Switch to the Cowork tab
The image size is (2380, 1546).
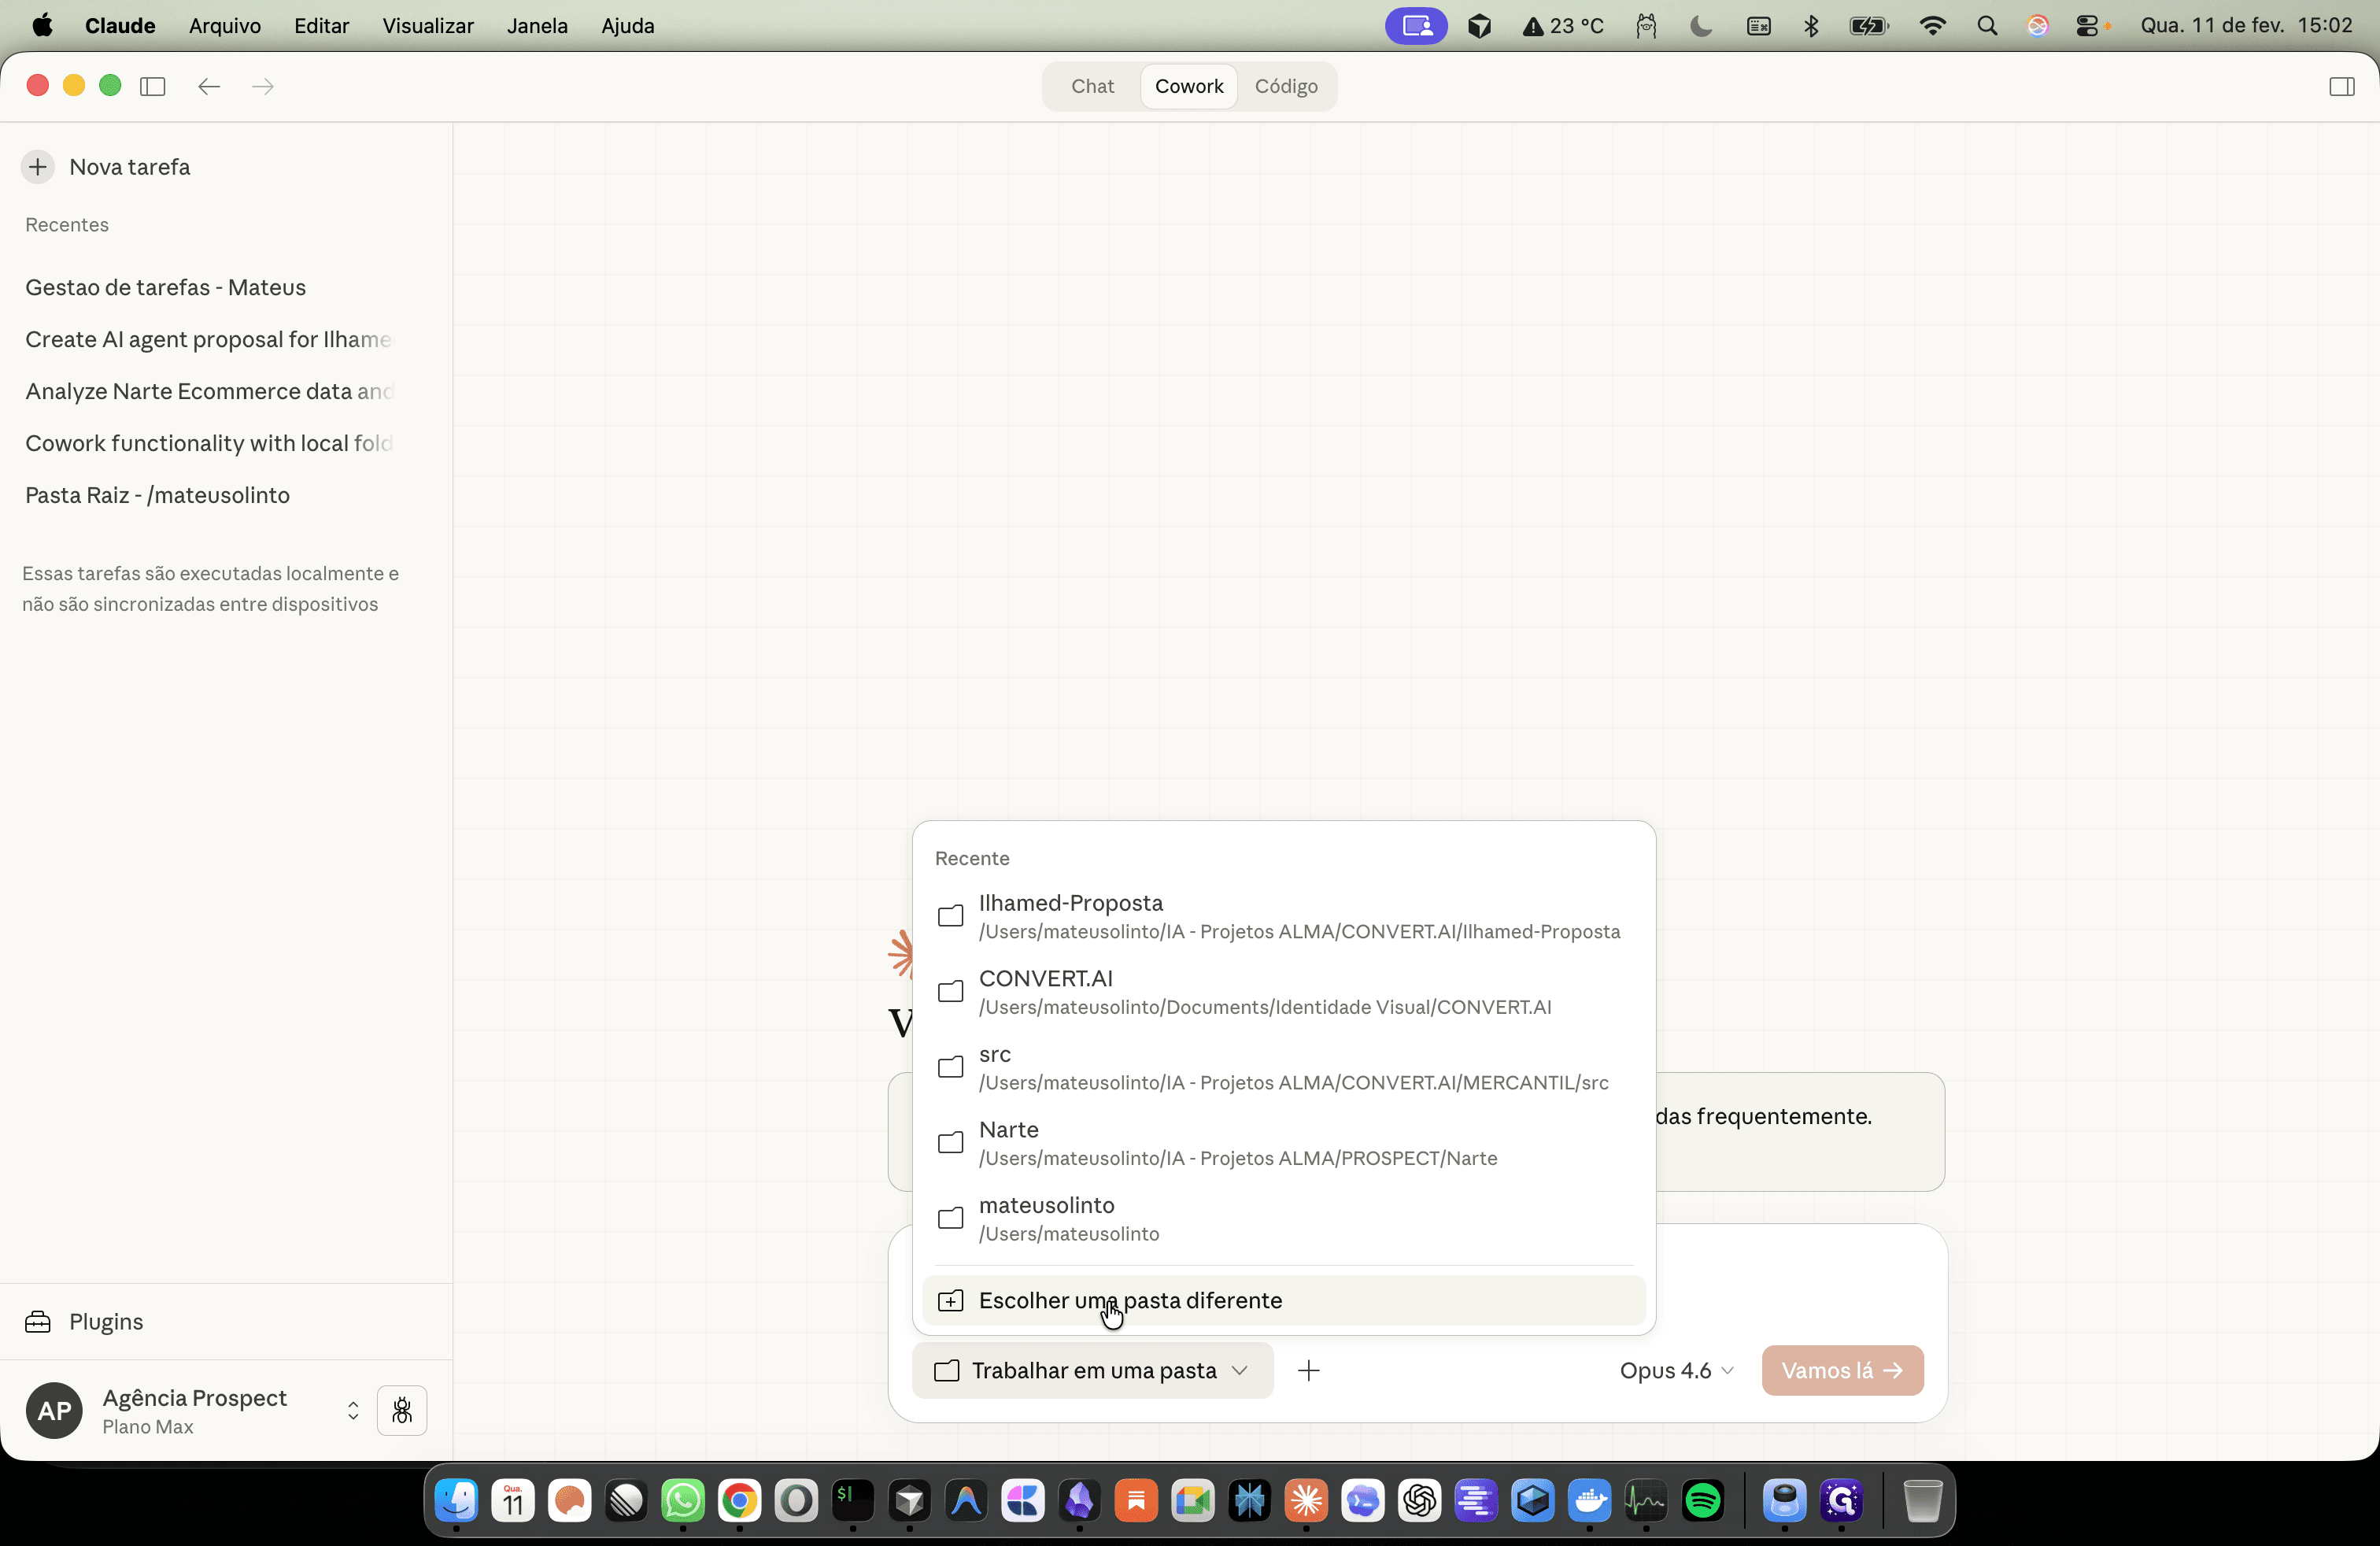tap(1188, 86)
